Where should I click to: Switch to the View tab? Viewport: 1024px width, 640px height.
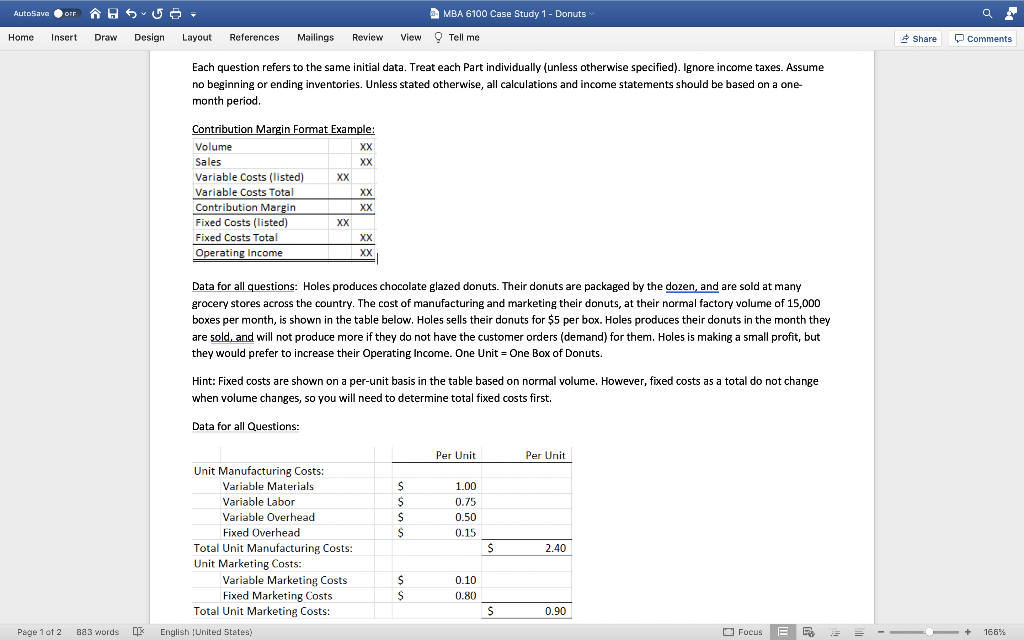click(x=411, y=38)
